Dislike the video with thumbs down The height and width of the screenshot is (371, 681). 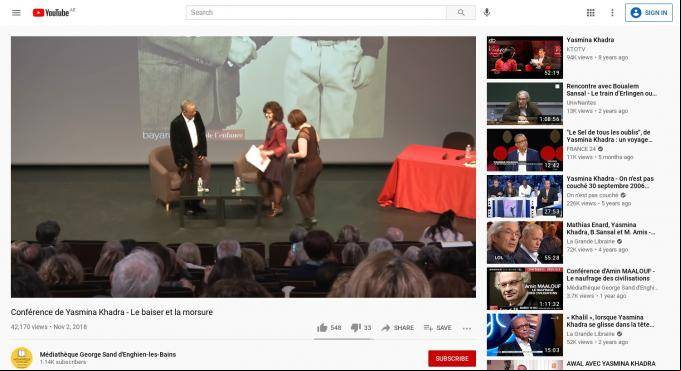tap(361, 328)
